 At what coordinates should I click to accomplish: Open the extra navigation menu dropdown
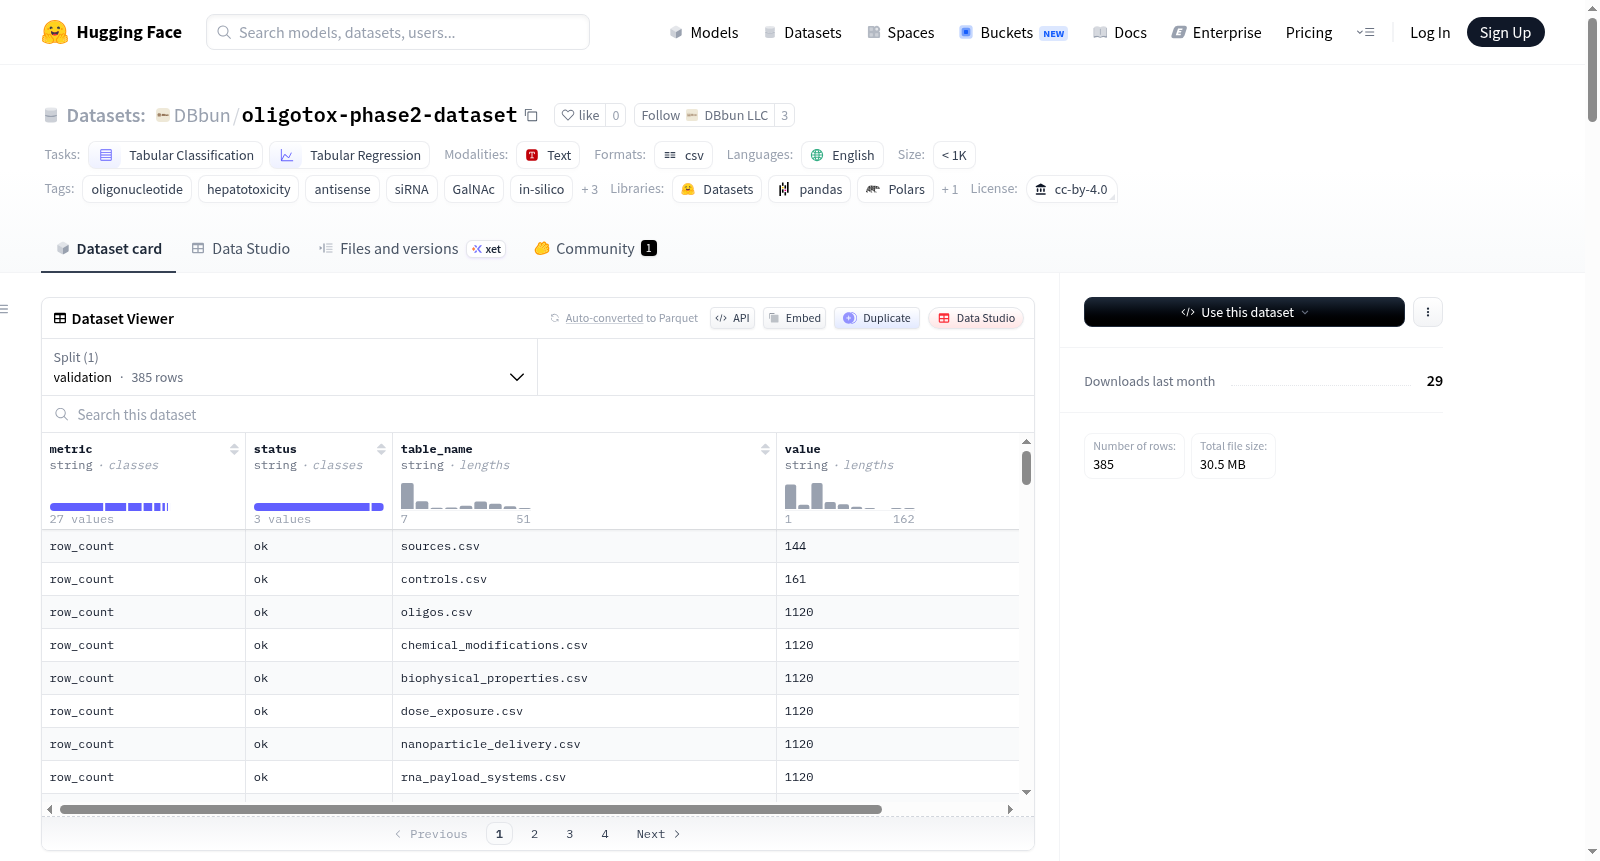point(1365,32)
